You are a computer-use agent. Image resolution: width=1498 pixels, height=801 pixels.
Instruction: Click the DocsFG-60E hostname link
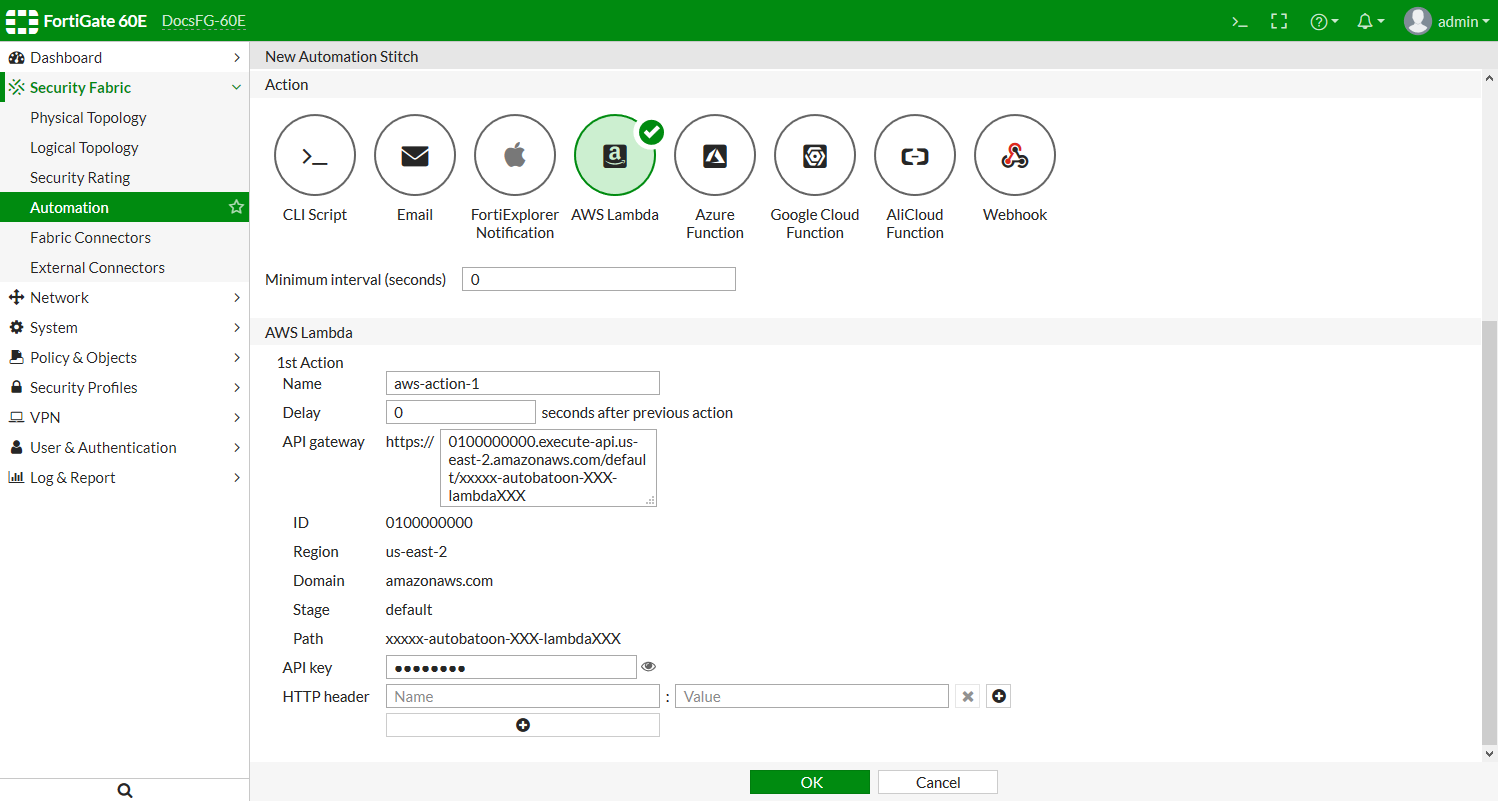(204, 21)
